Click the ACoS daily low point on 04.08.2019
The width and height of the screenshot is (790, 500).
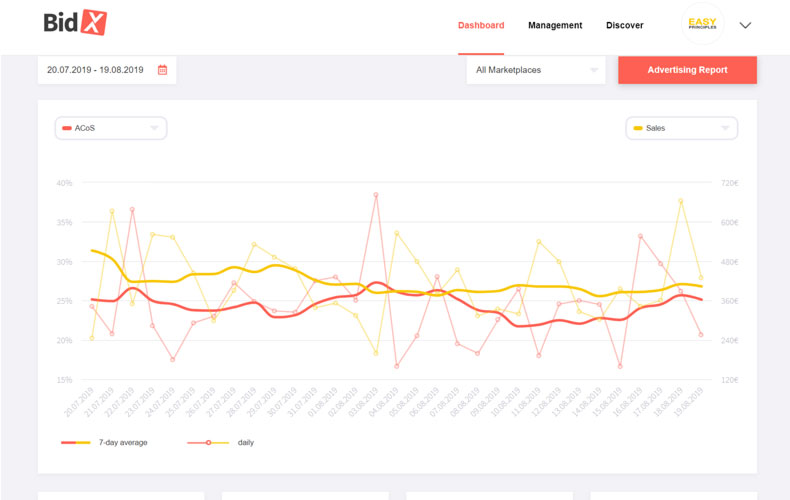click(x=397, y=366)
